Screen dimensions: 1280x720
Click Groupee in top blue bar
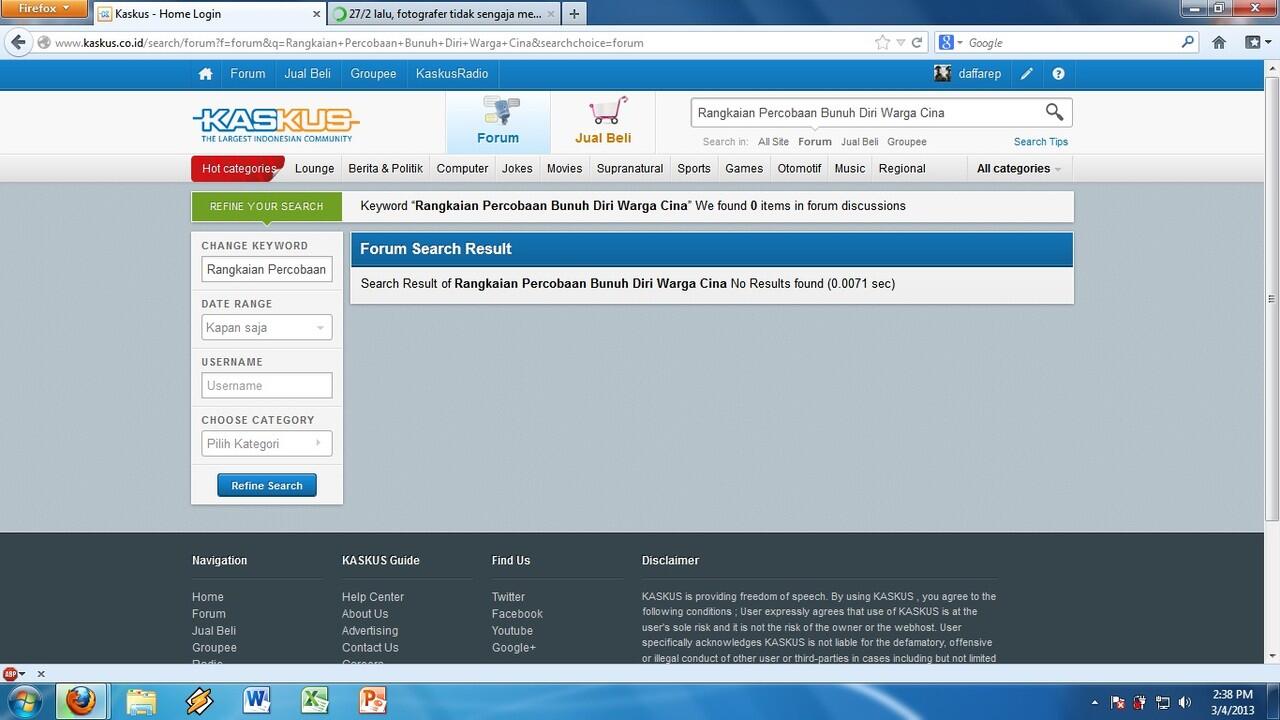(x=373, y=74)
